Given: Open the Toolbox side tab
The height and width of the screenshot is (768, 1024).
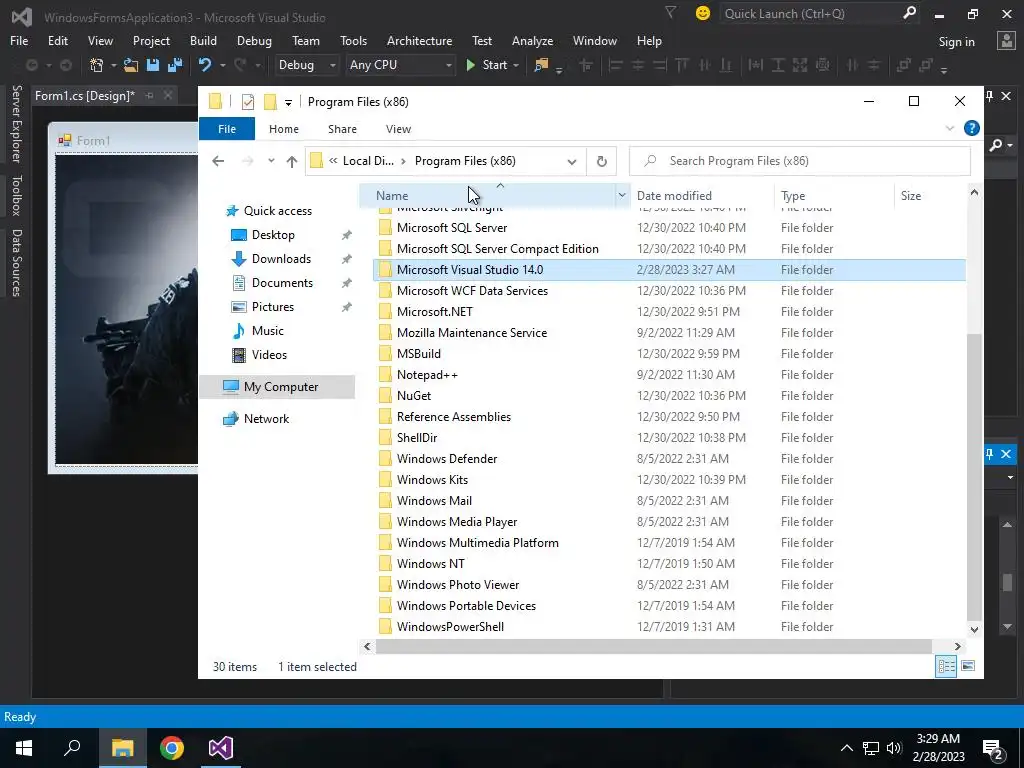Looking at the screenshot, I should pyautogui.click(x=16, y=195).
